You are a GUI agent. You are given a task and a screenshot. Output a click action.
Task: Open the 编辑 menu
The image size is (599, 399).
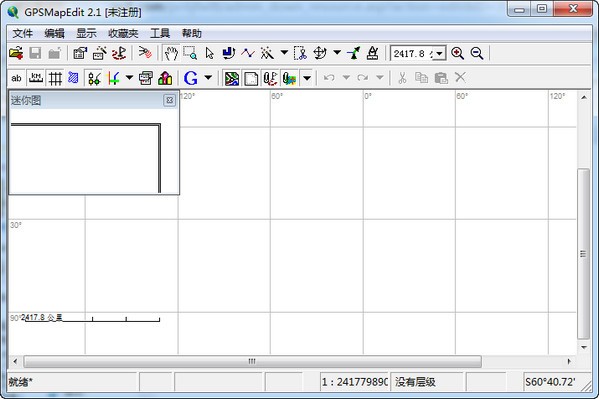click(x=54, y=34)
